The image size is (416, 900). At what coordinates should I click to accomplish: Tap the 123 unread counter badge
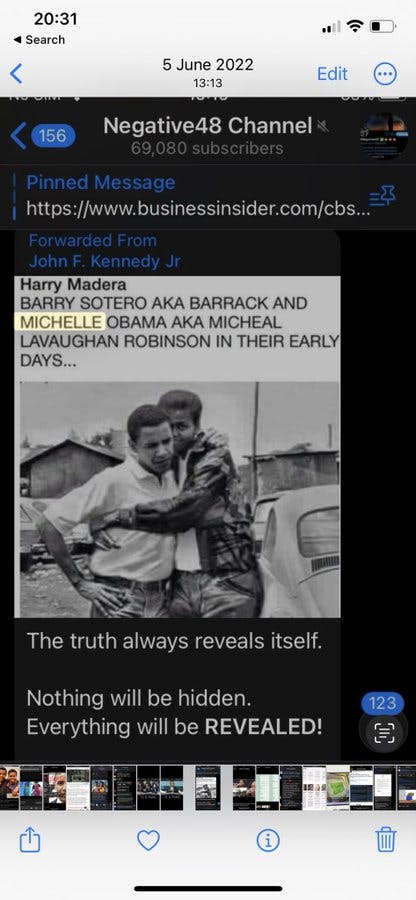coord(382,703)
